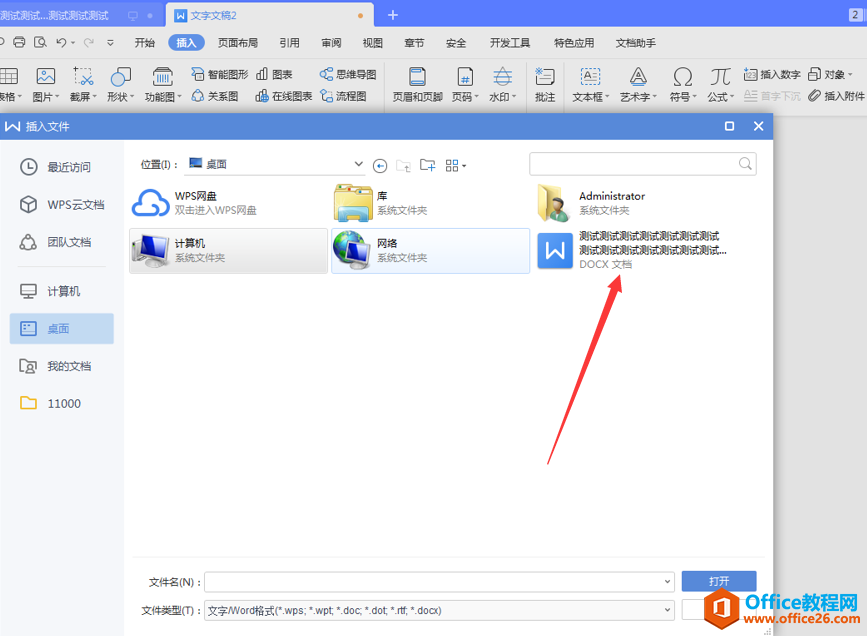Switch to the Developer Tools (开发工具) tab
This screenshot has width=867, height=636.
point(510,43)
